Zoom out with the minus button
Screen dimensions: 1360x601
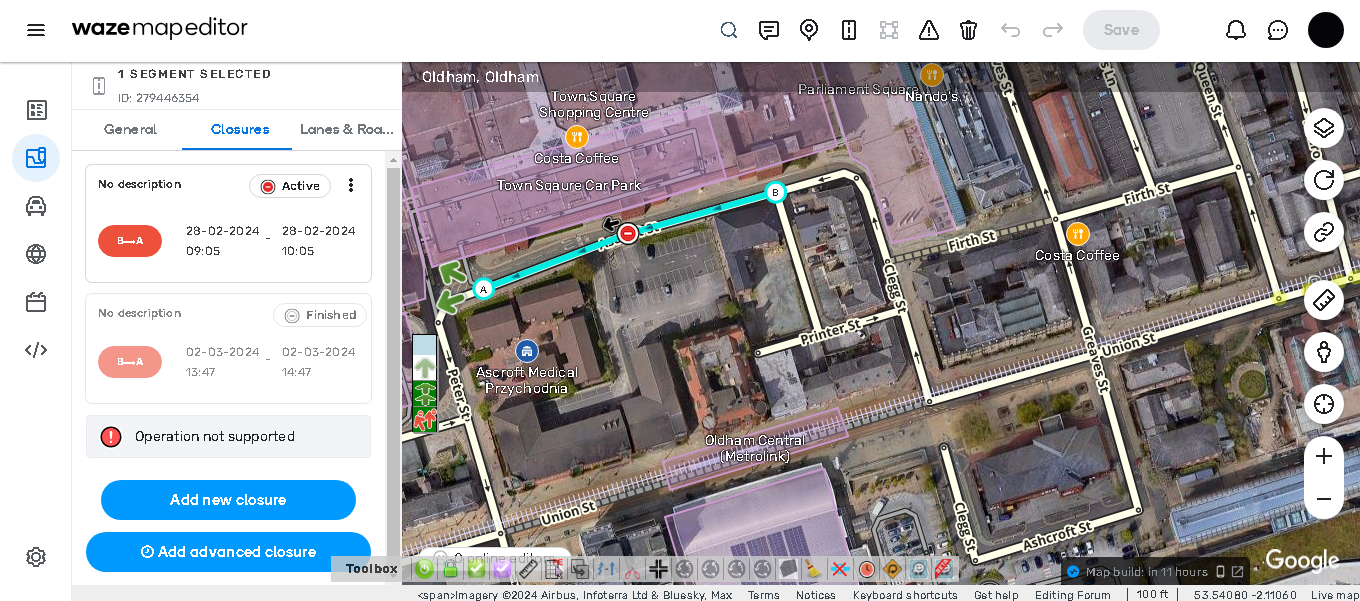(1324, 498)
